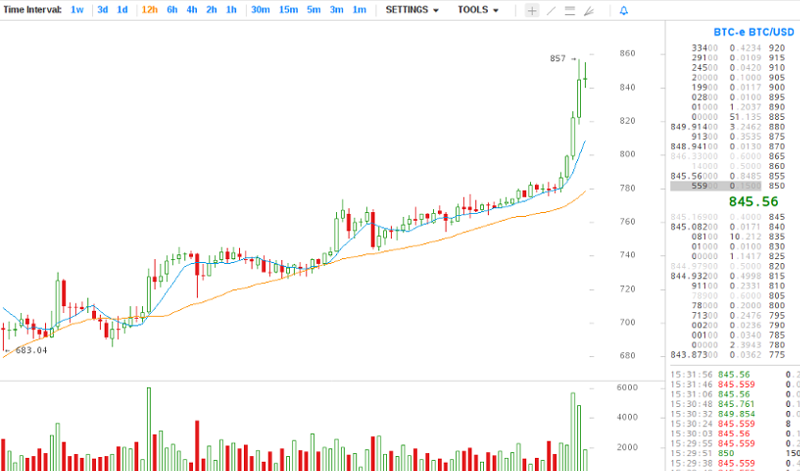Click the 860 price axis label
This screenshot has width=800, height=471.
click(x=628, y=53)
